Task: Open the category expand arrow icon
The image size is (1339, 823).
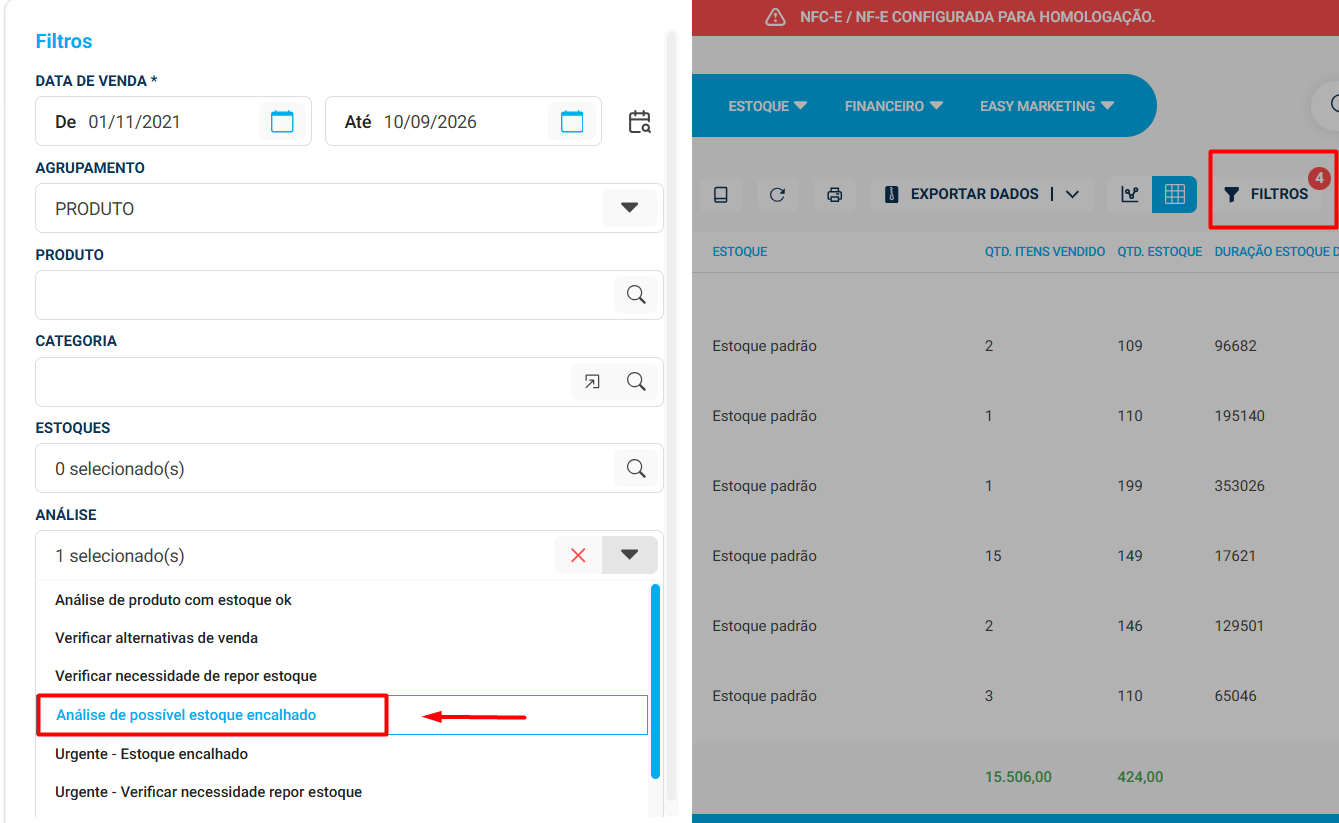Action: tap(592, 382)
